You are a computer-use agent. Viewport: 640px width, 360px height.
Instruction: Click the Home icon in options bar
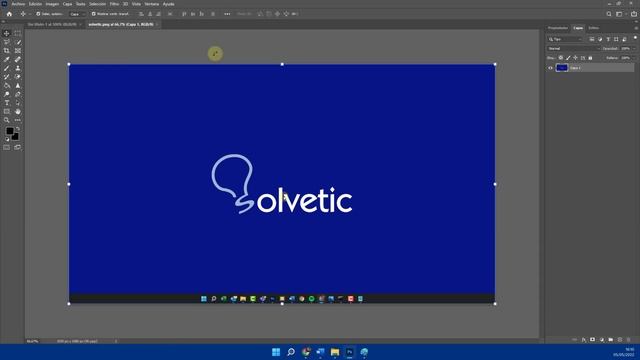pyautogui.click(x=9, y=14)
